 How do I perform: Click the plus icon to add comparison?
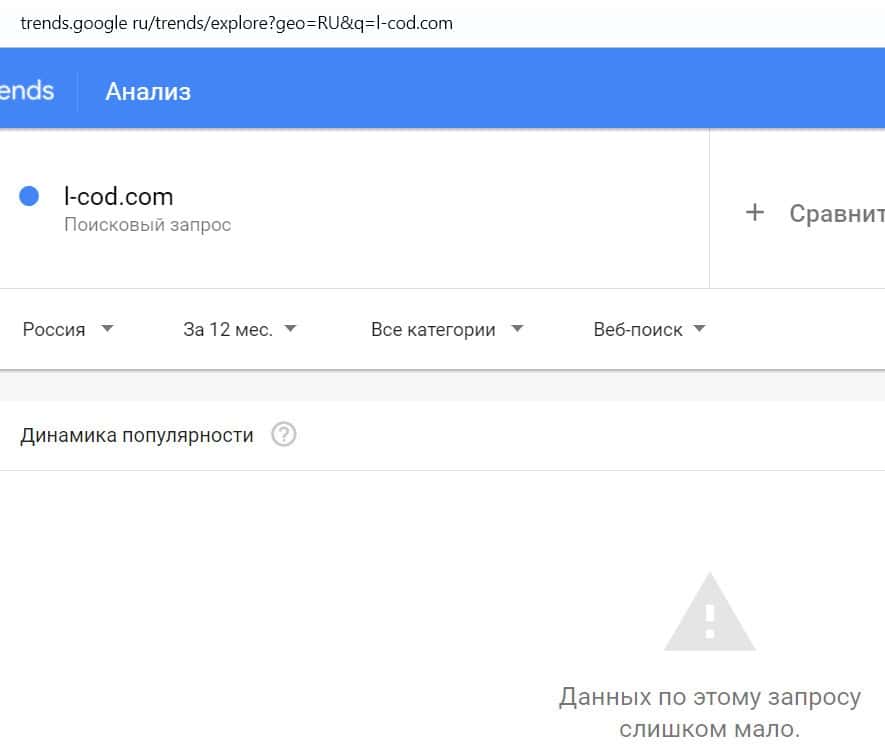pos(755,212)
